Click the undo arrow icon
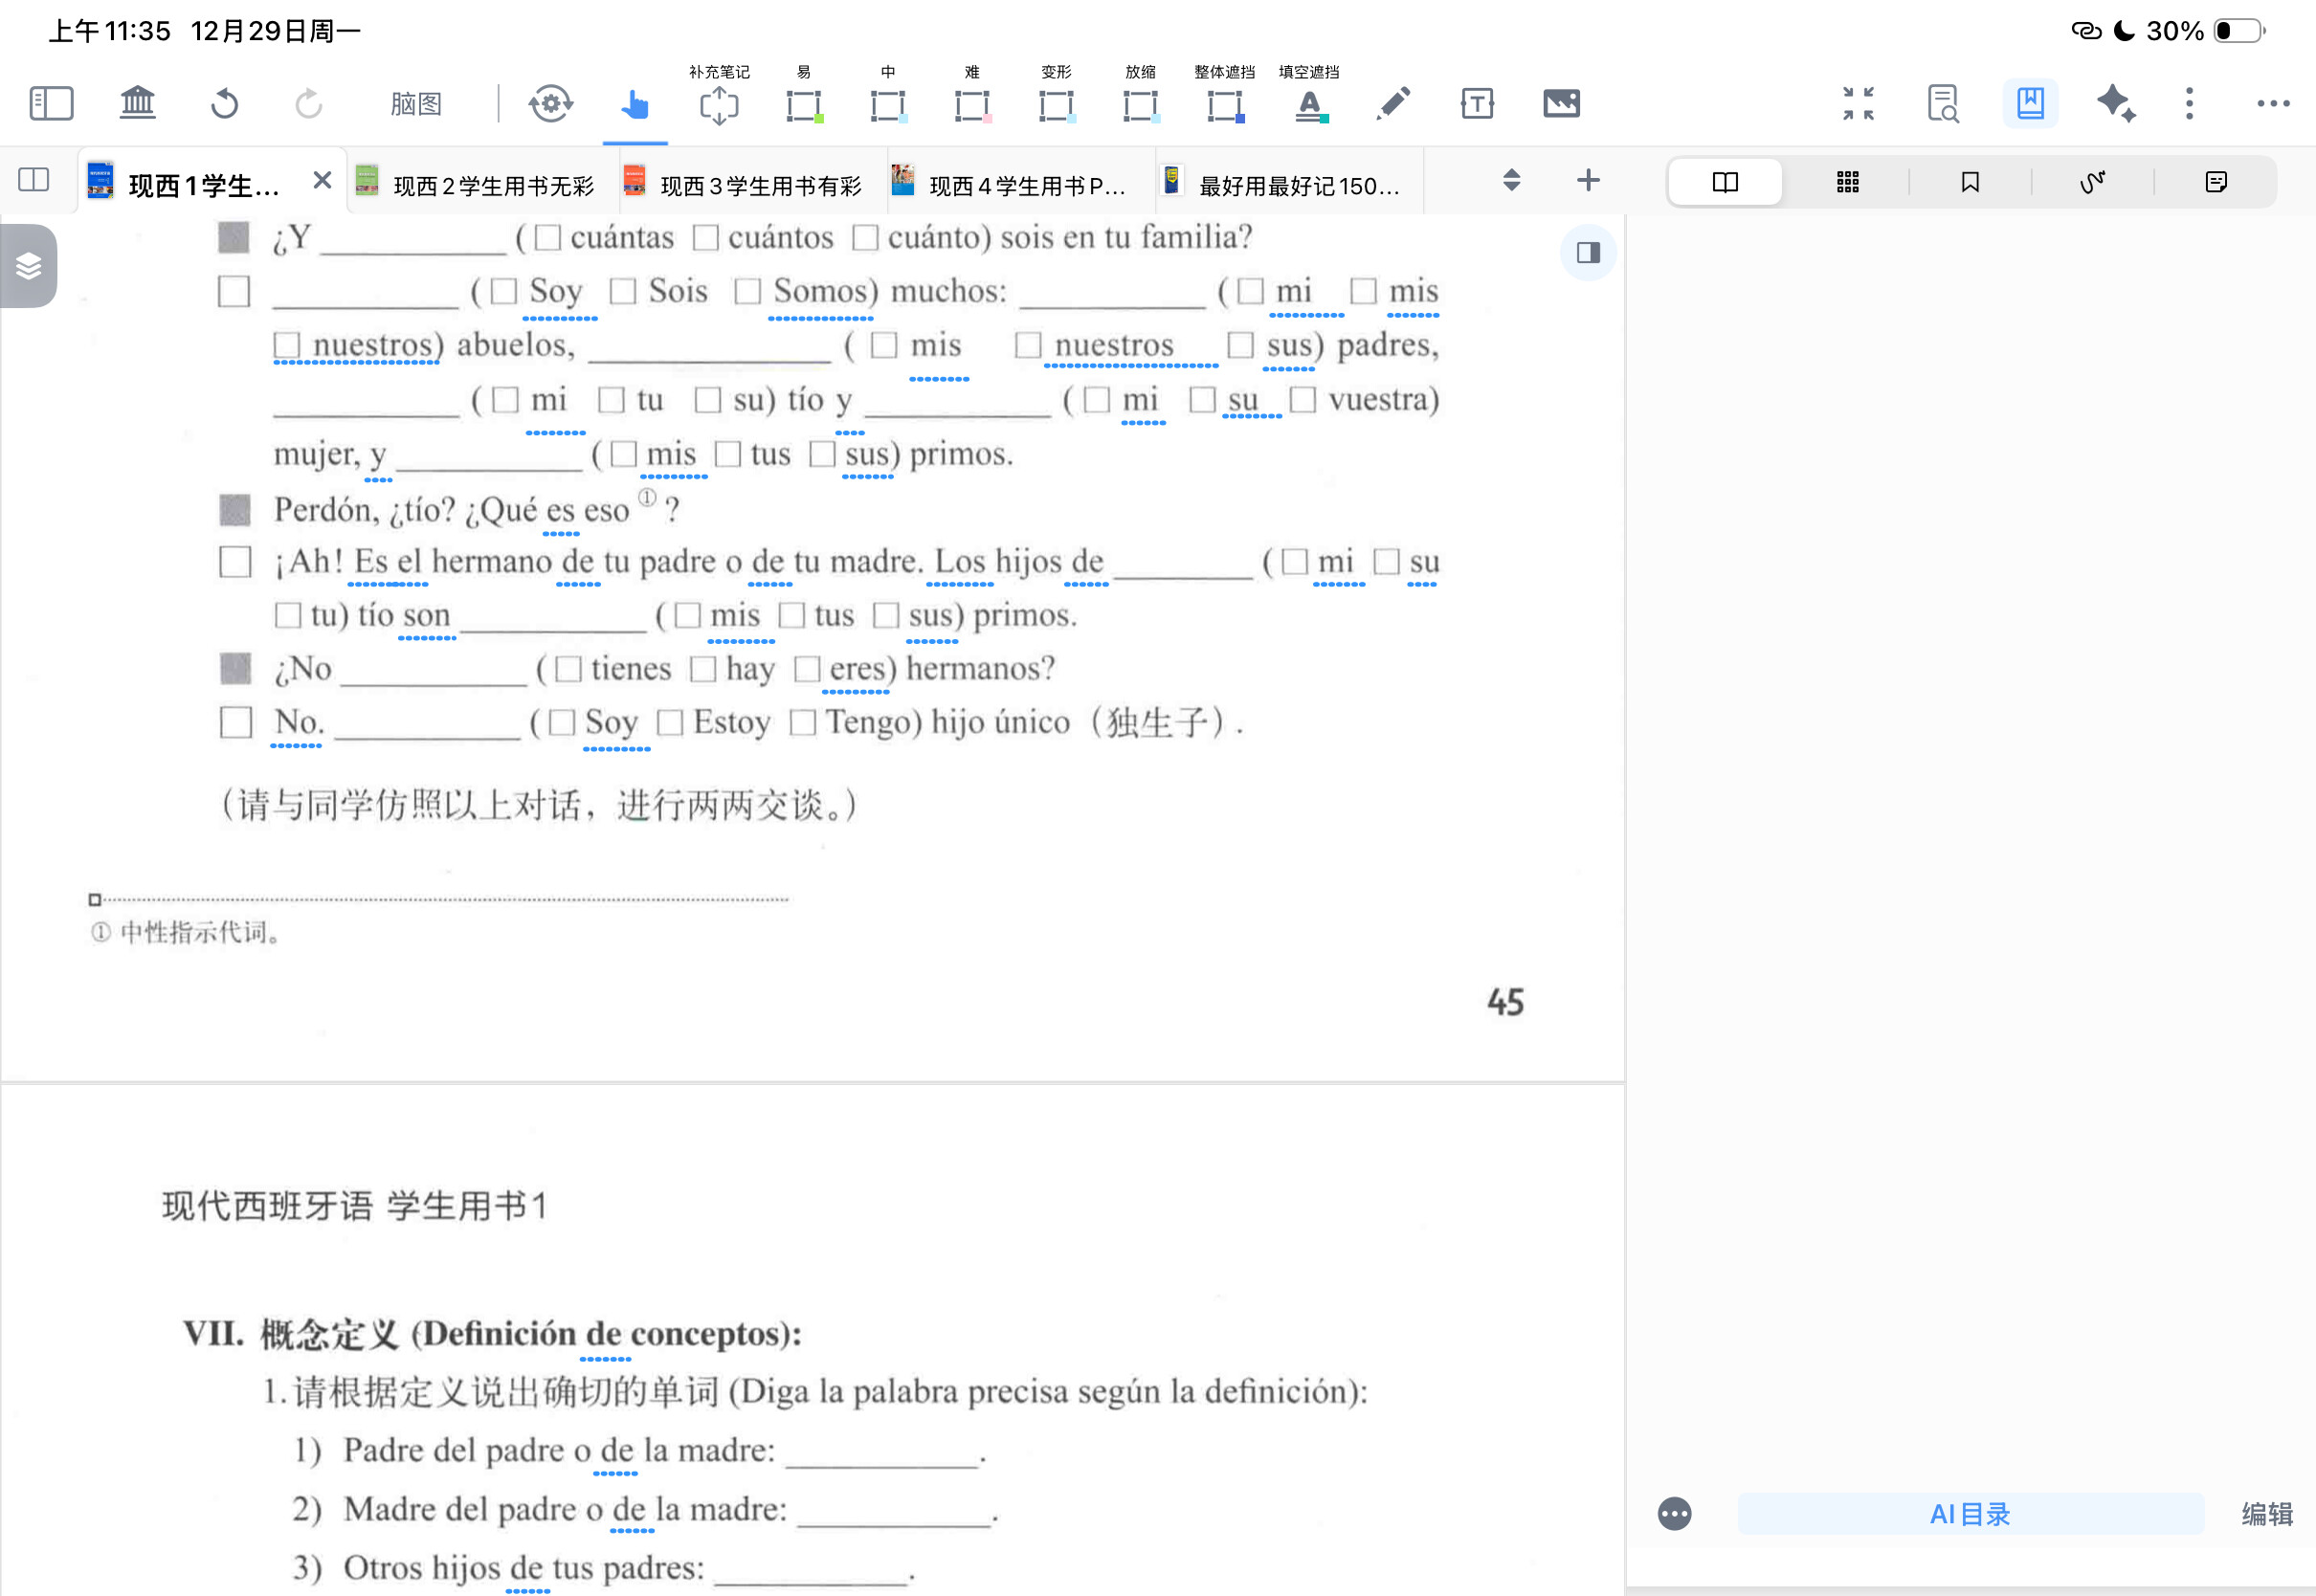The height and width of the screenshot is (1596, 2316). click(225, 103)
